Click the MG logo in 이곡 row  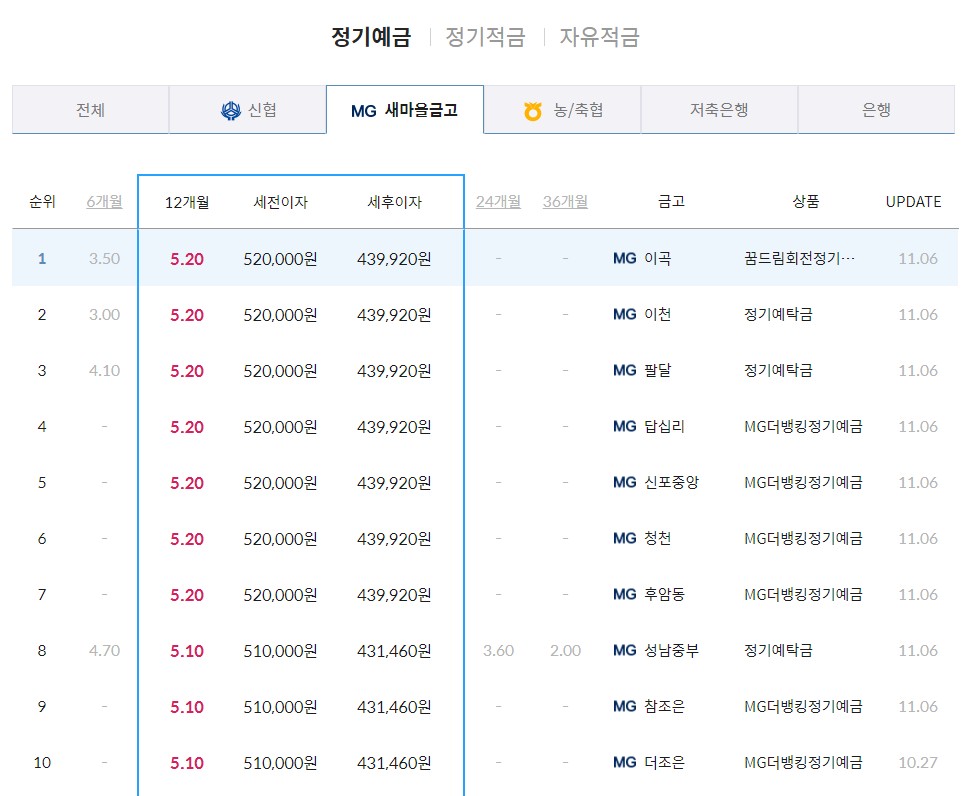click(x=625, y=258)
